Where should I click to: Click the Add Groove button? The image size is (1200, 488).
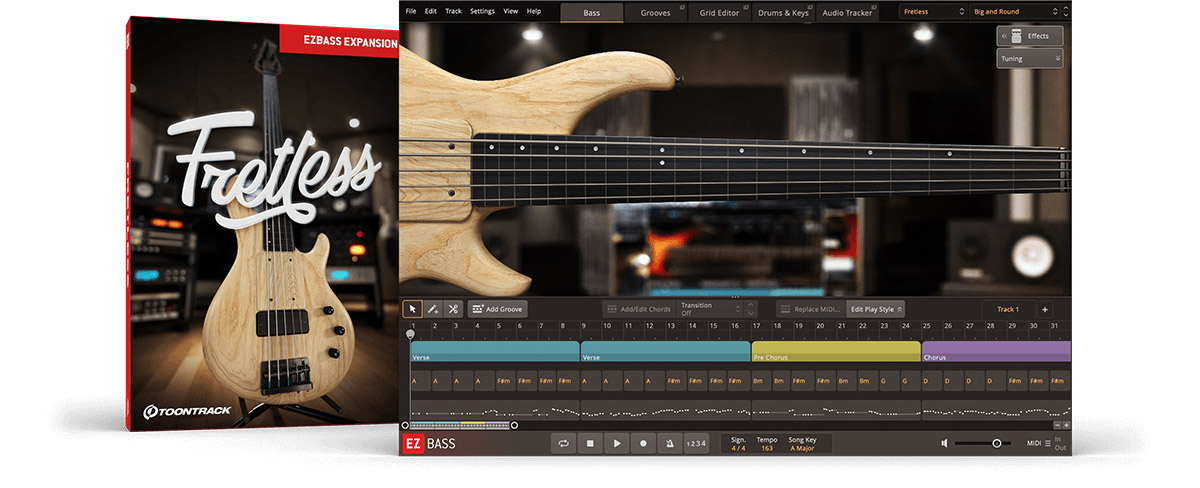pos(497,309)
